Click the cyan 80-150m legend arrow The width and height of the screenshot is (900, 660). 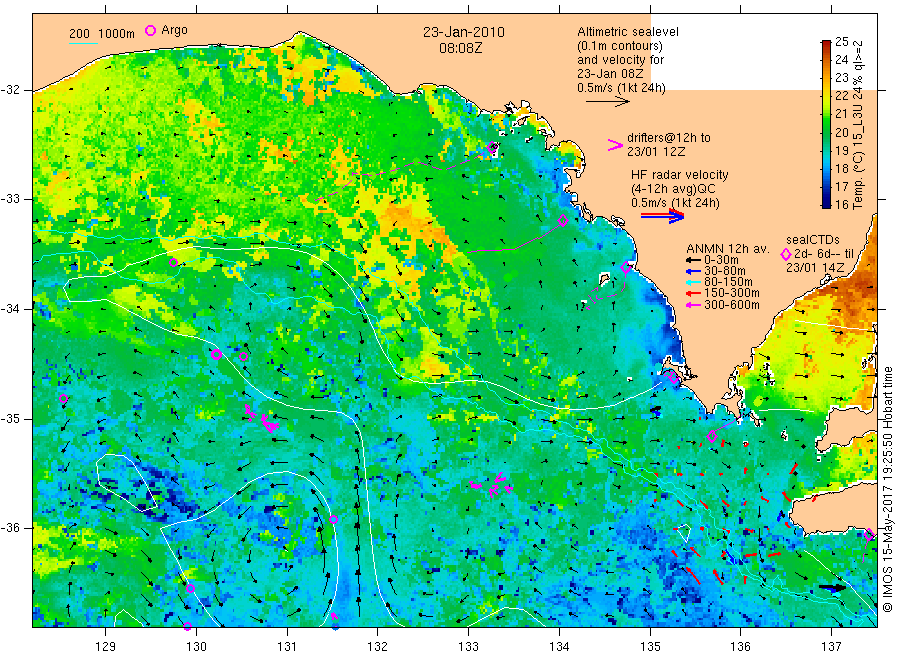[694, 282]
